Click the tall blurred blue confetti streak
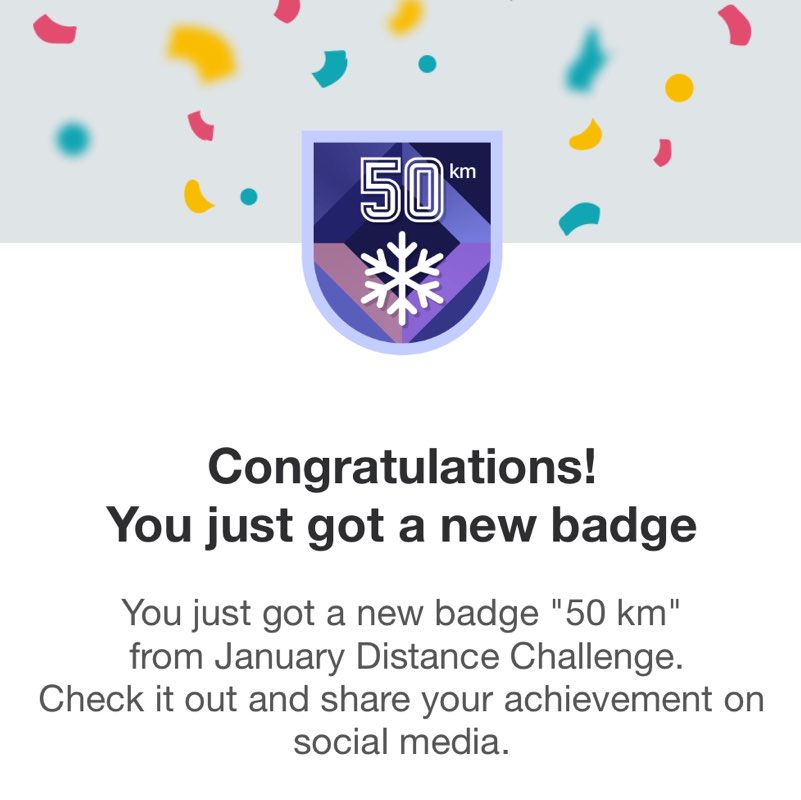This screenshot has width=801, height=800. [x=587, y=60]
